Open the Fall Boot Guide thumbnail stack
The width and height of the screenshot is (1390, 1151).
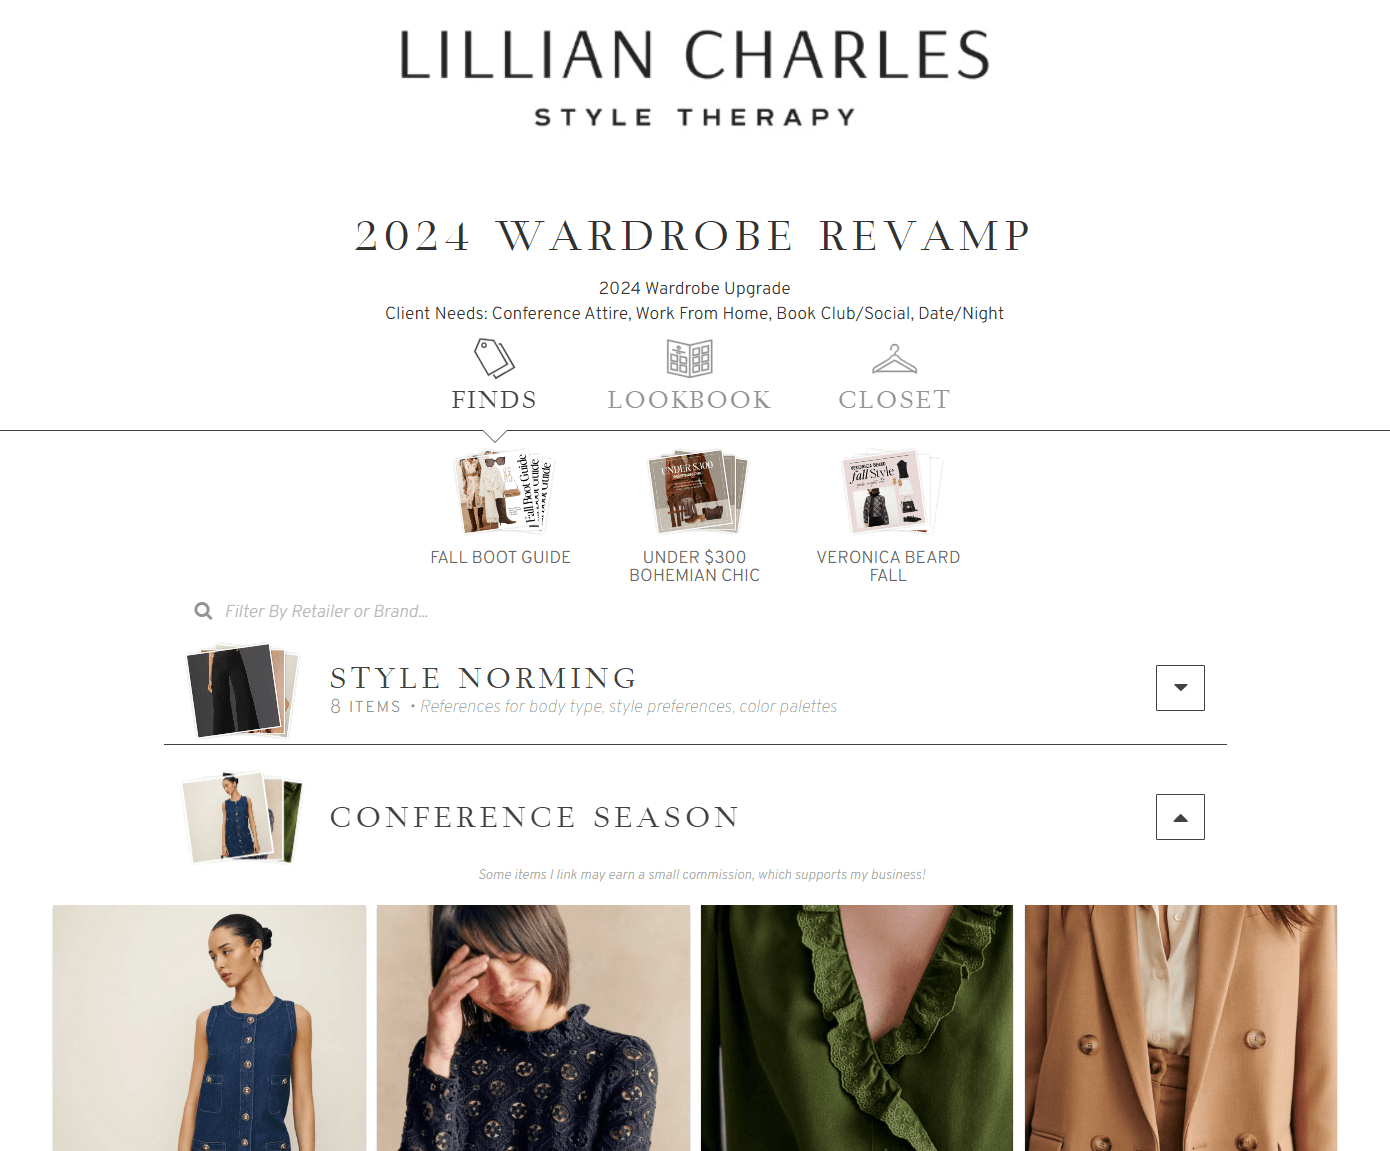[x=504, y=492]
